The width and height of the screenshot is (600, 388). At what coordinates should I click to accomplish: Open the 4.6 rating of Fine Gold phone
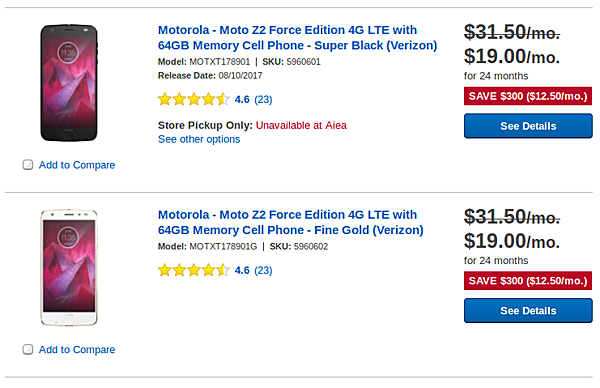coord(242,270)
